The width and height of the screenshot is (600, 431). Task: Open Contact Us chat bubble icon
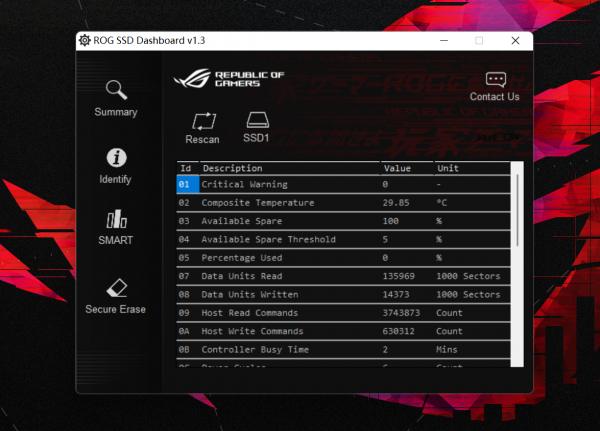tap(496, 80)
